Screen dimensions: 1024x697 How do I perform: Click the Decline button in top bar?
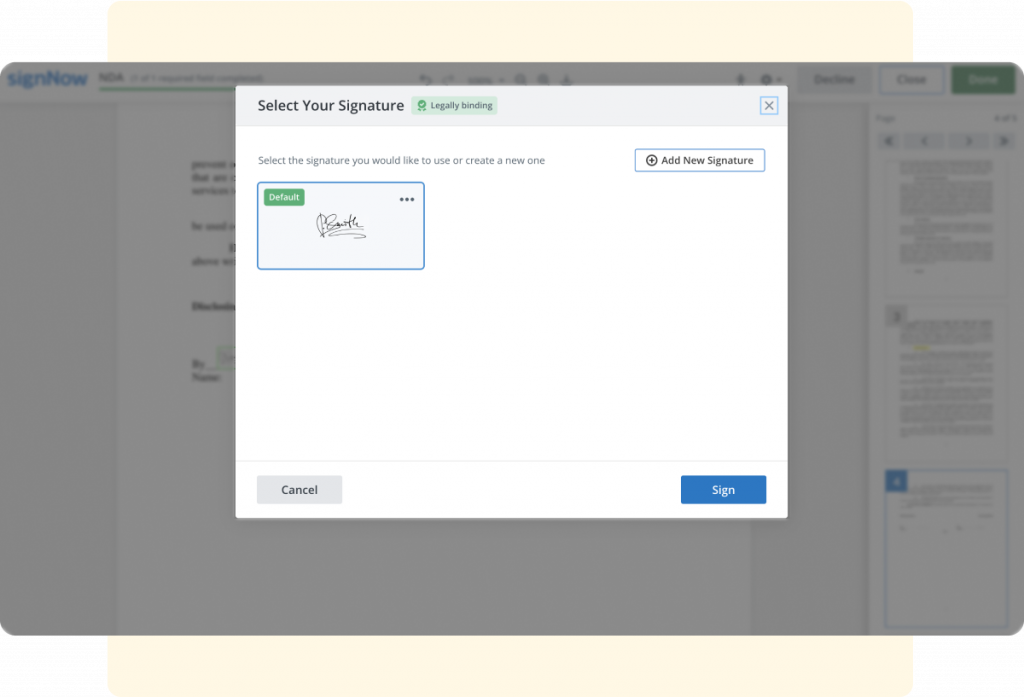point(834,79)
